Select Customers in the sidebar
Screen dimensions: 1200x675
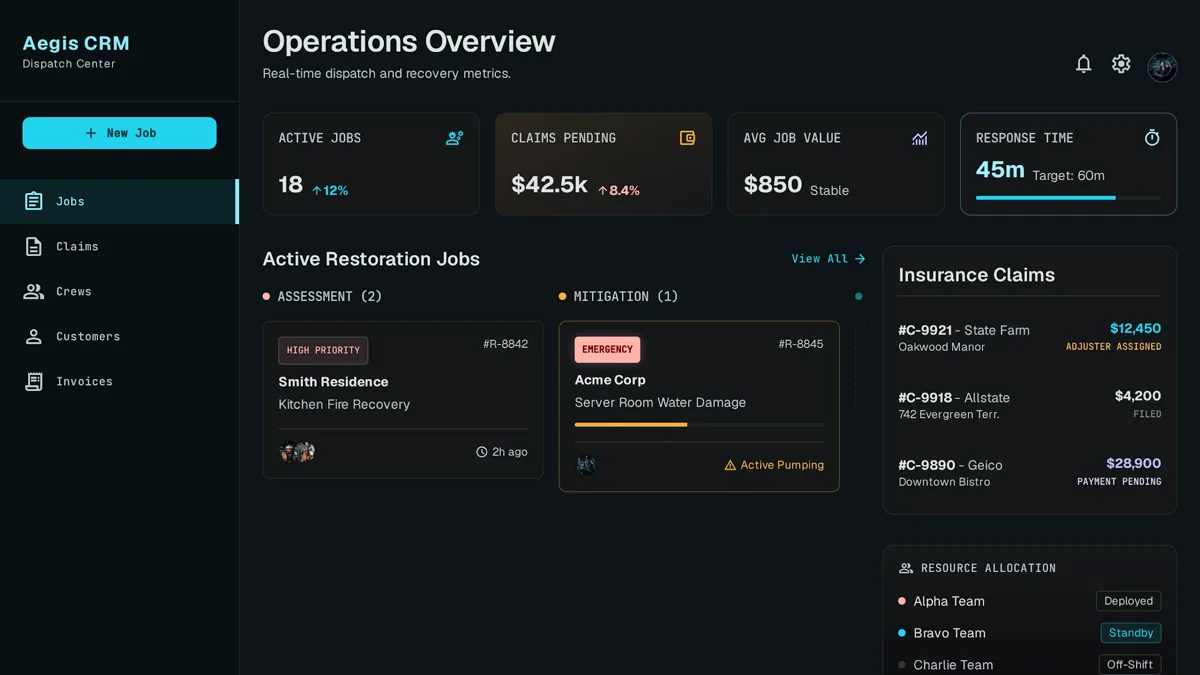coord(119,336)
